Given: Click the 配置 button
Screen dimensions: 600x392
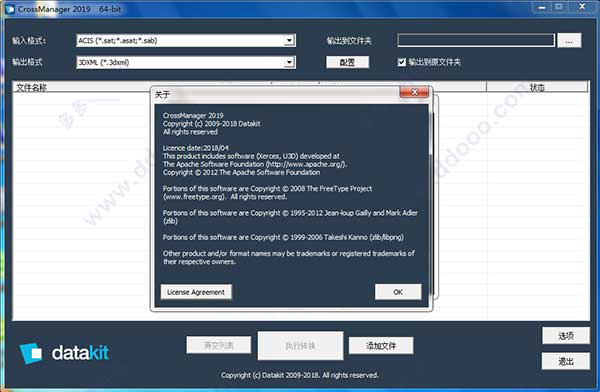Looking at the screenshot, I should point(347,62).
